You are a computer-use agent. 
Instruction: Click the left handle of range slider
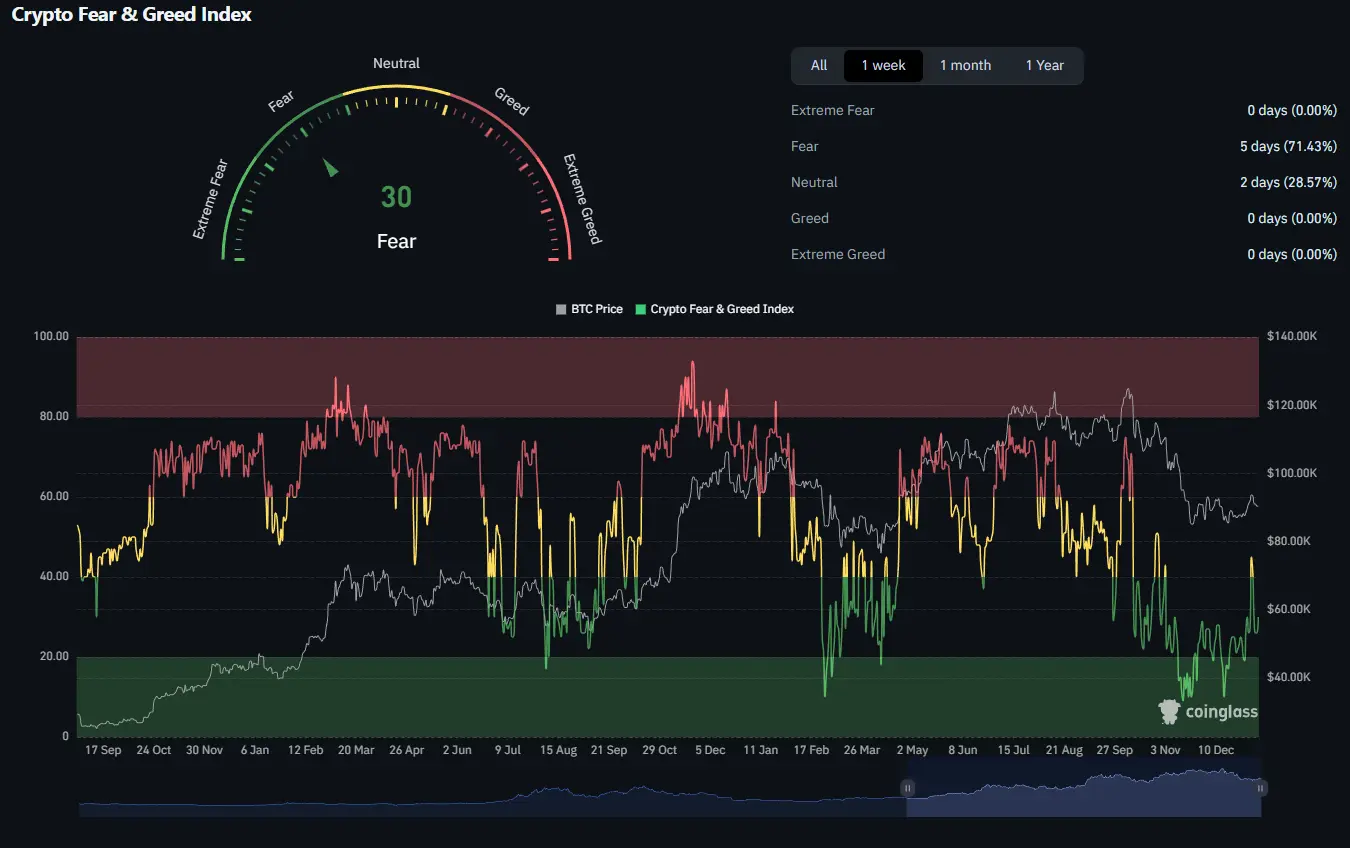pyautogui.click(x=908, y=788)
